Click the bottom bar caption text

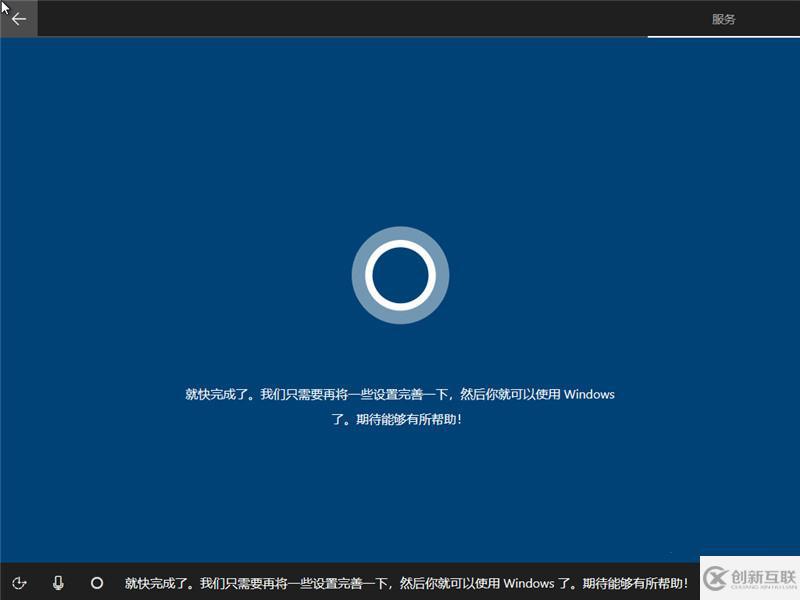pos(400,583)
